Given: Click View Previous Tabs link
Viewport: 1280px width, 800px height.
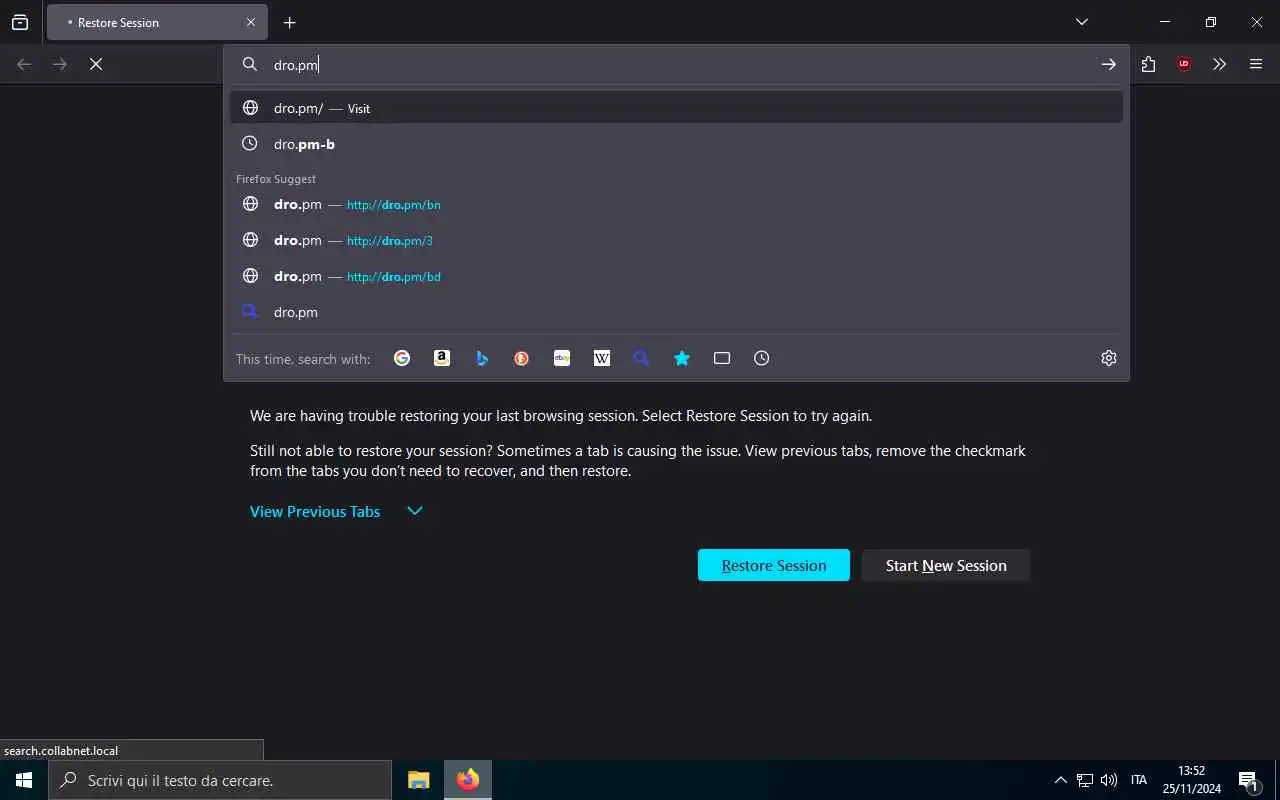Looking at the screenshot, I should 315,511.
